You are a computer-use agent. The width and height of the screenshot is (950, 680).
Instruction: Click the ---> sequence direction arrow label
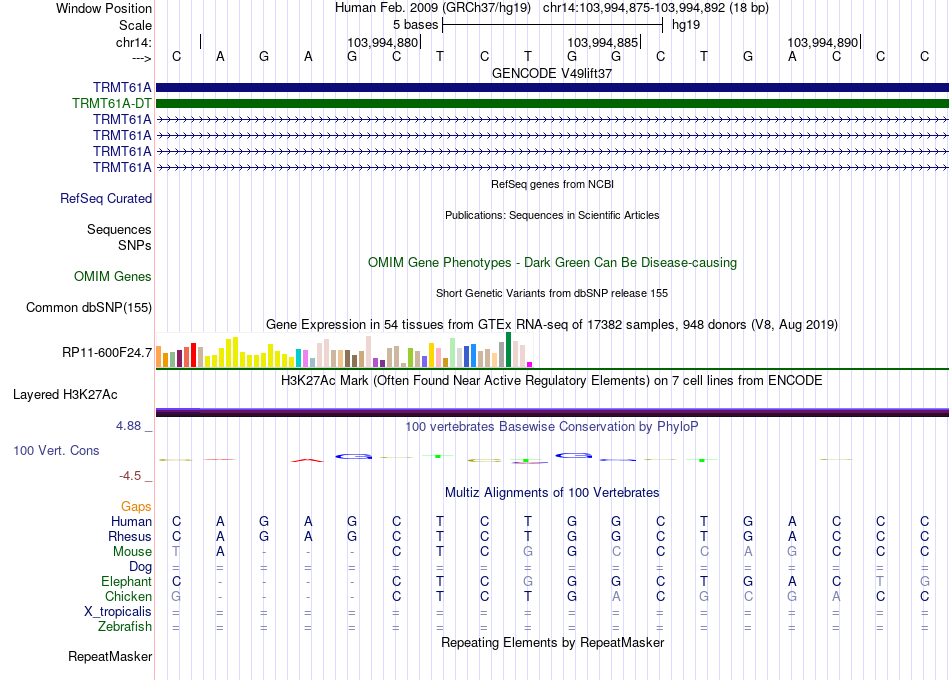(x=141, y=58)
